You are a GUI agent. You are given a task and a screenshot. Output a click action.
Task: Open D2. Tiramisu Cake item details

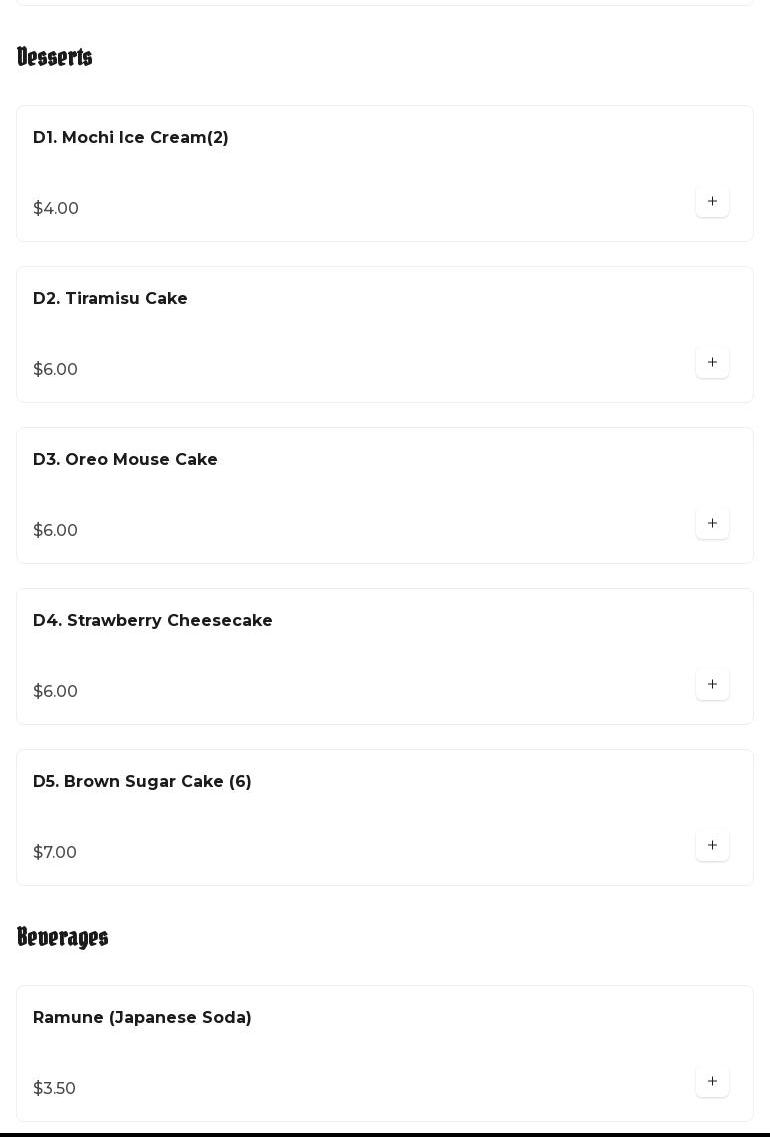[x=110, y=299]
